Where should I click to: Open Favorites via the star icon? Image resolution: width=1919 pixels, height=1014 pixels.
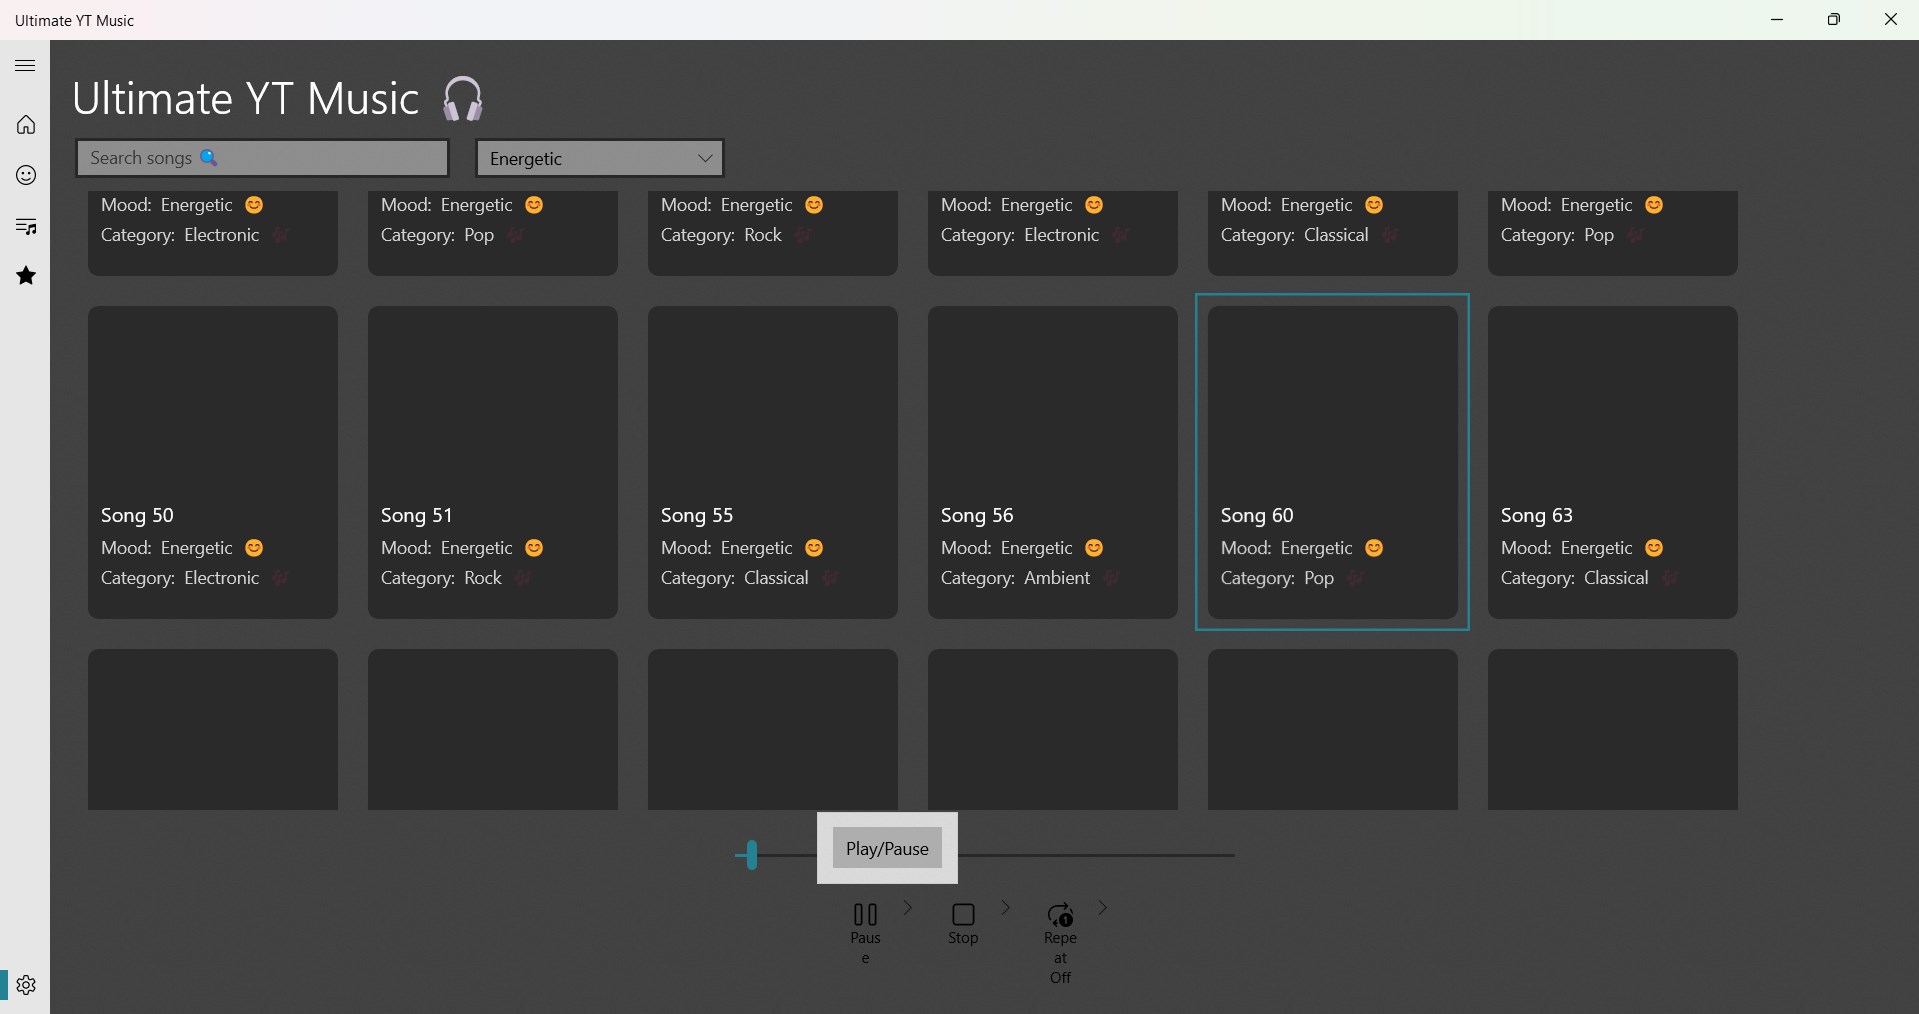tap(25, 275)
